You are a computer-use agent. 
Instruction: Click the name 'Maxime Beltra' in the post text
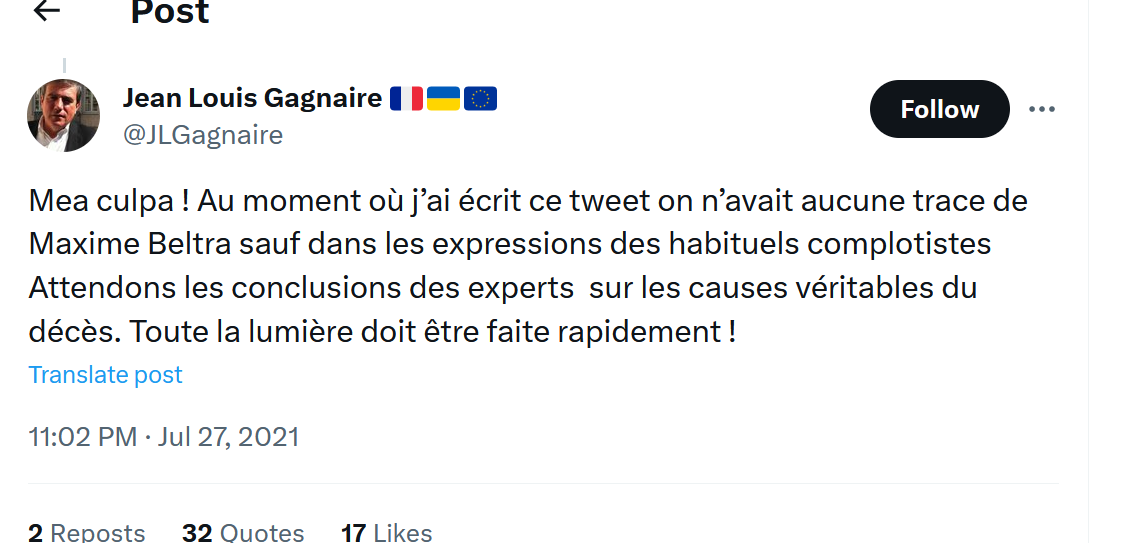coord(130,244)
